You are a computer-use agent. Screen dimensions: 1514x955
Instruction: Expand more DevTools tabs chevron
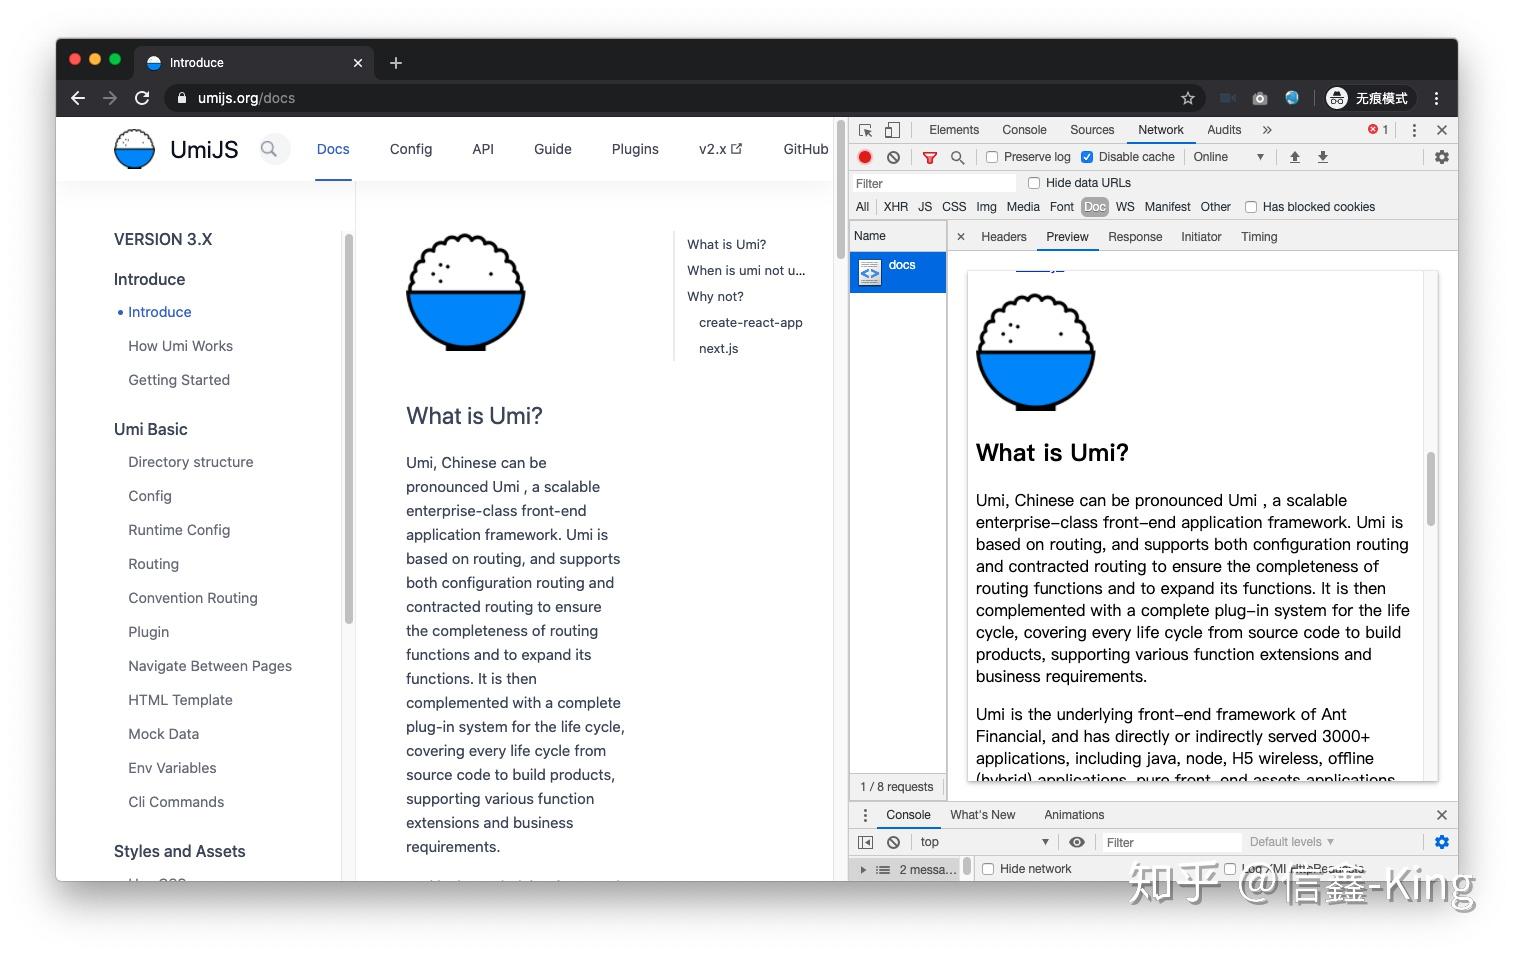point(1267,130)
